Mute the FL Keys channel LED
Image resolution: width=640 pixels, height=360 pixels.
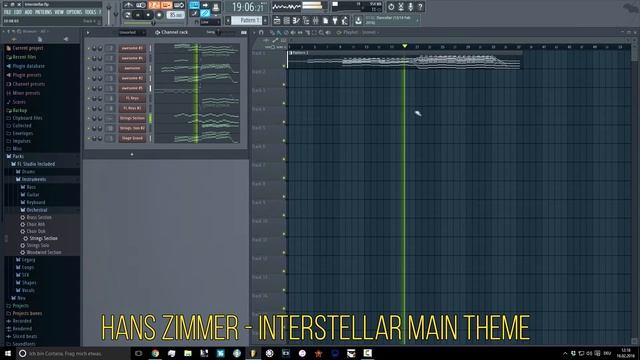point(89,98)
